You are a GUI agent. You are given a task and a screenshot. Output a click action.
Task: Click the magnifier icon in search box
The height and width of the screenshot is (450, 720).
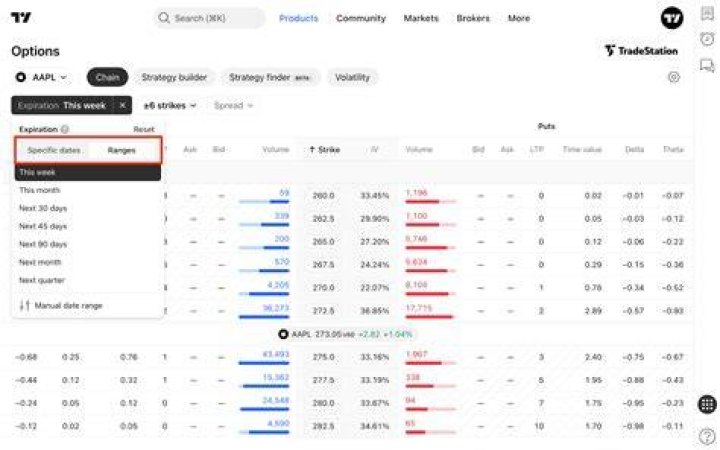[x=163, y=18]
